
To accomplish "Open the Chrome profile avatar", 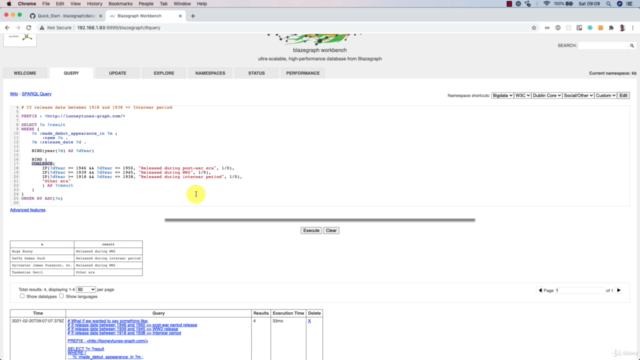I will coord(622,28).
